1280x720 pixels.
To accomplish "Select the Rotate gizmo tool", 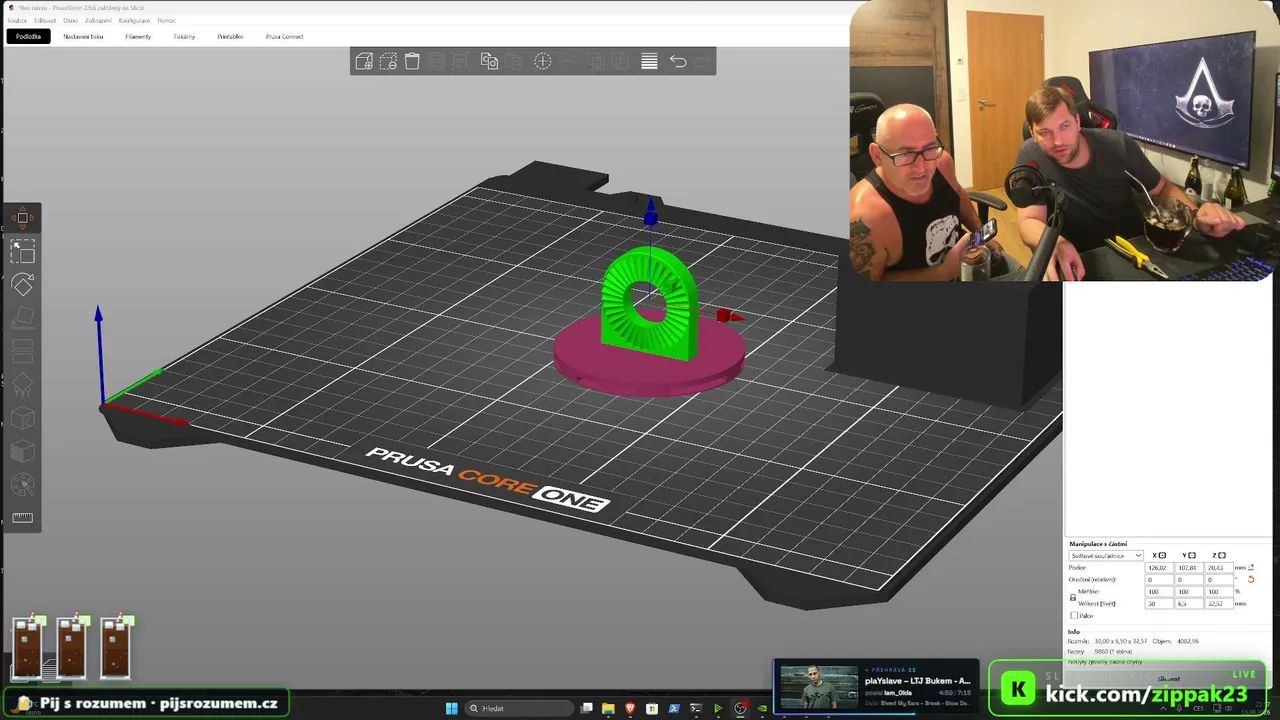I will coord(22,285).
